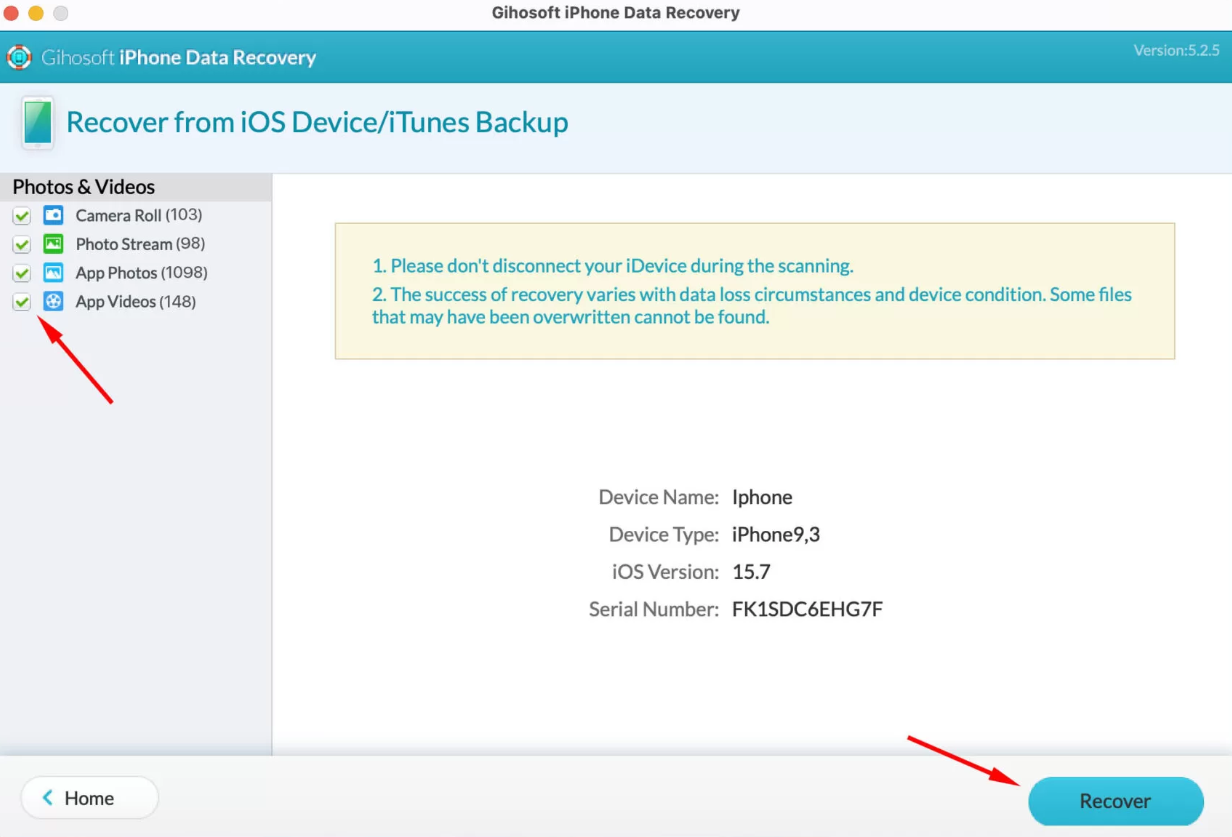This screenshot has height=837, width=1232.
Task: Click the Home button's back chevron
Action: click(x=47, y=798)
